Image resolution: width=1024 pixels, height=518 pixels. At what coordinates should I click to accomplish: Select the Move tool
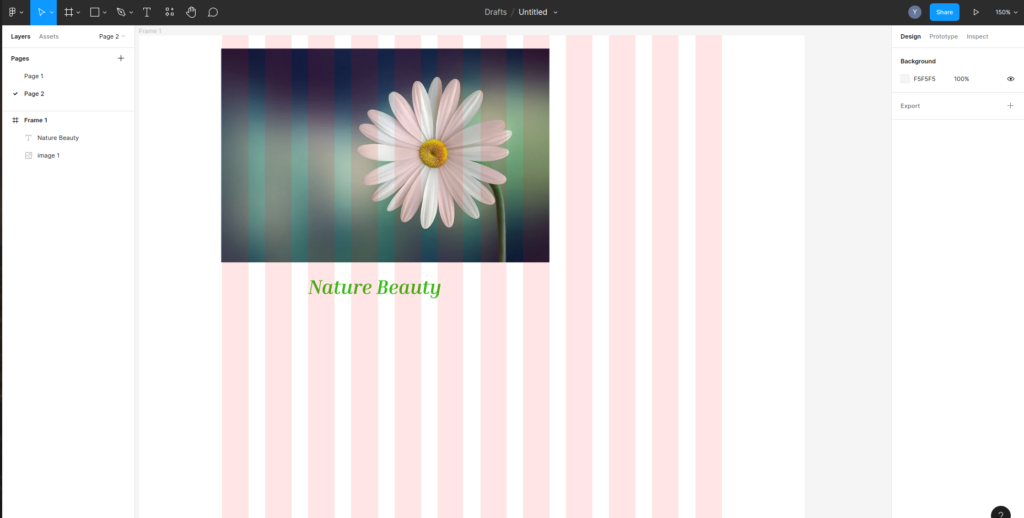pos(41,12)
